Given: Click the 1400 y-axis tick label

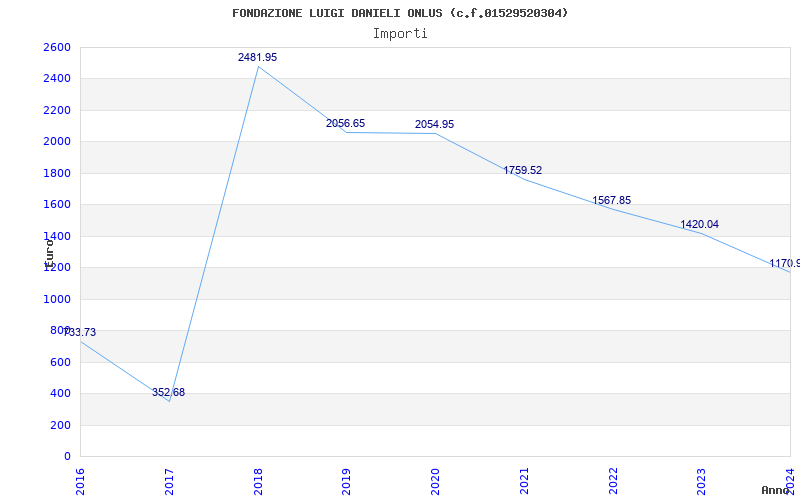Looking at the screenshot, I should (58, 236).
